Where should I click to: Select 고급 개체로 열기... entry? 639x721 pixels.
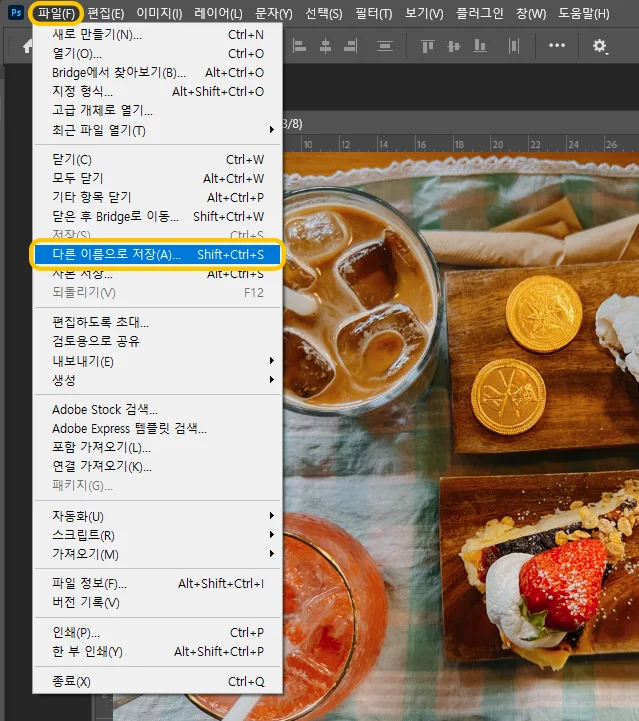click(158, 110)
